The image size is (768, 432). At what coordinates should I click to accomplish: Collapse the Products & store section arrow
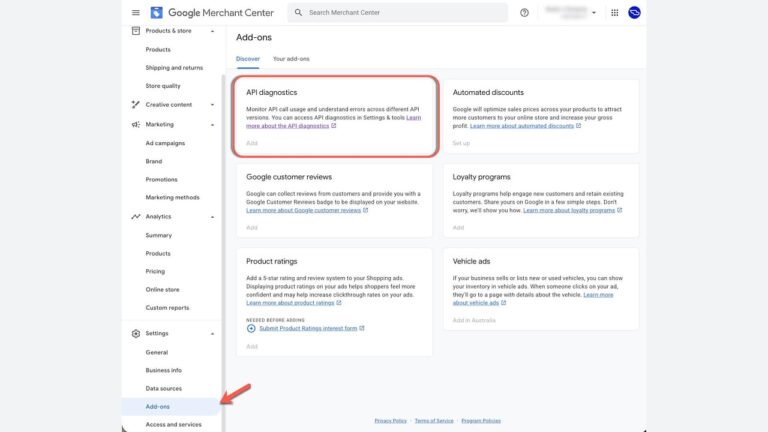[x=213, y=31]
